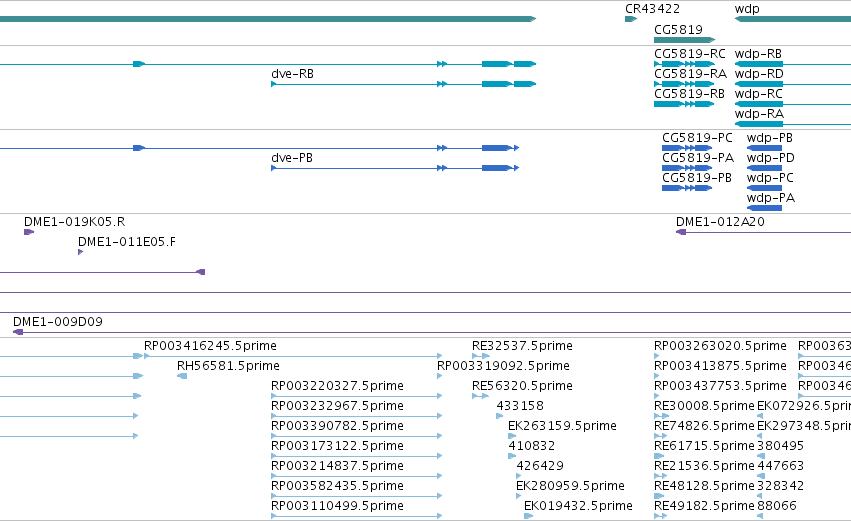Select transcript label CG5819-RB

689,94
